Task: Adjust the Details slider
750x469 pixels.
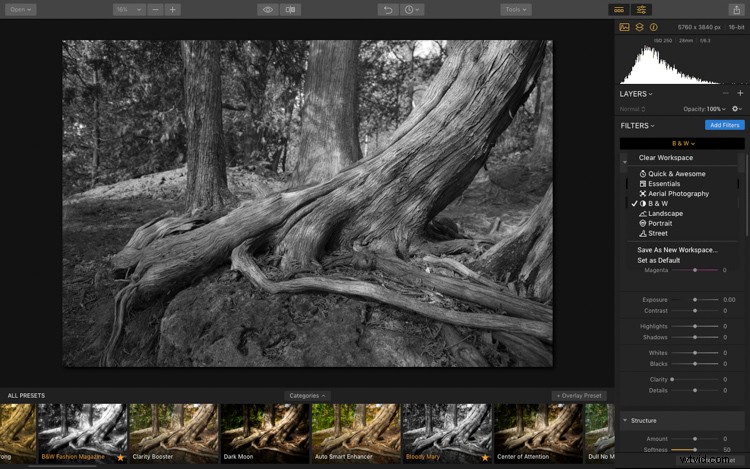Action: coord(695,390)
